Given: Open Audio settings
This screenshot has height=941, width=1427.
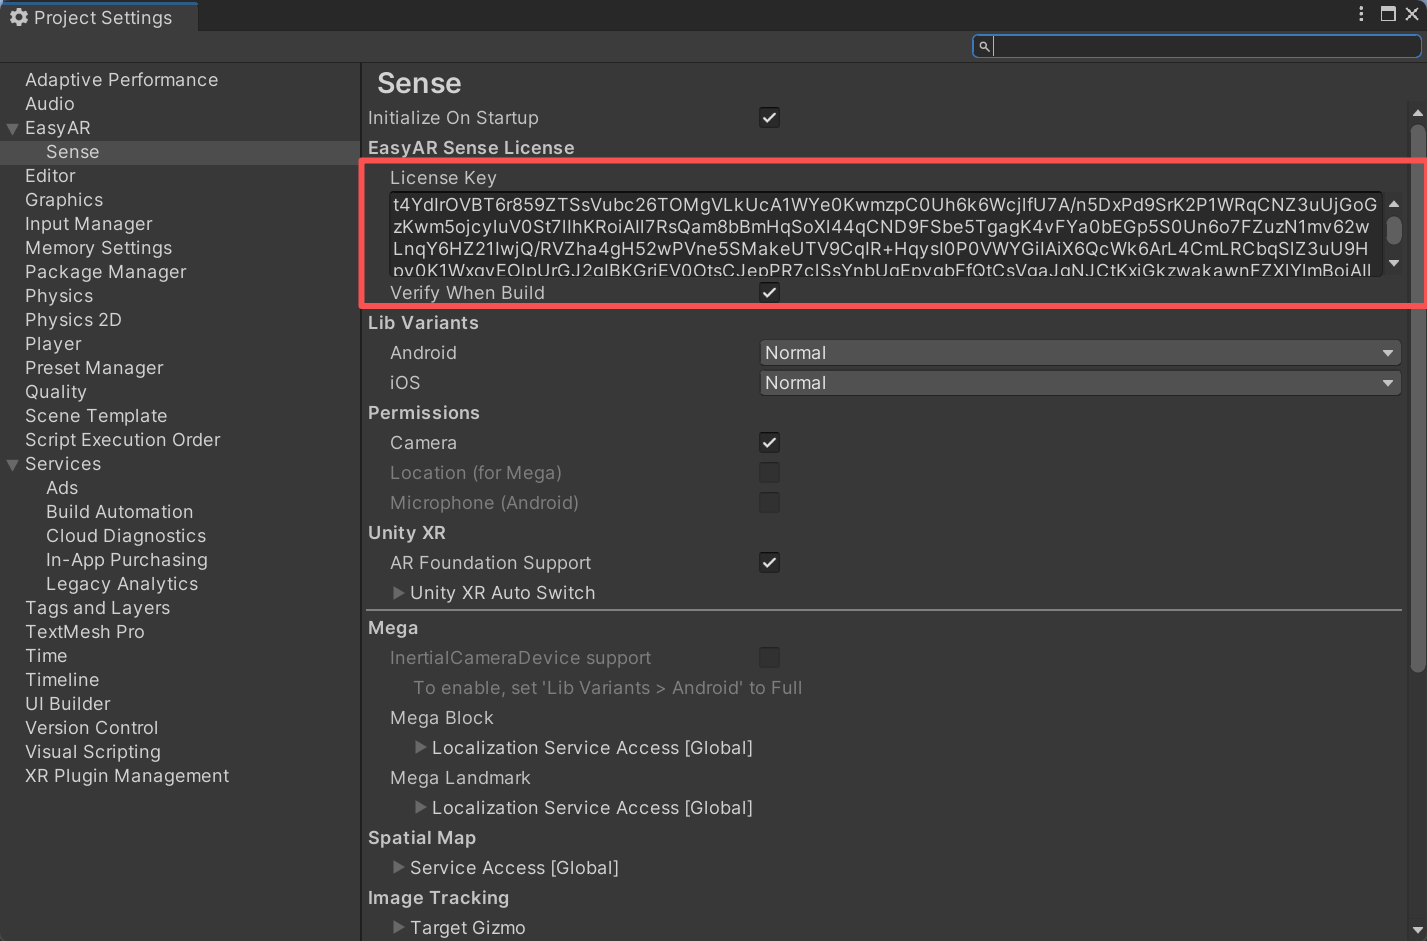Looking at the screenshot, I should tap(50, 104).
